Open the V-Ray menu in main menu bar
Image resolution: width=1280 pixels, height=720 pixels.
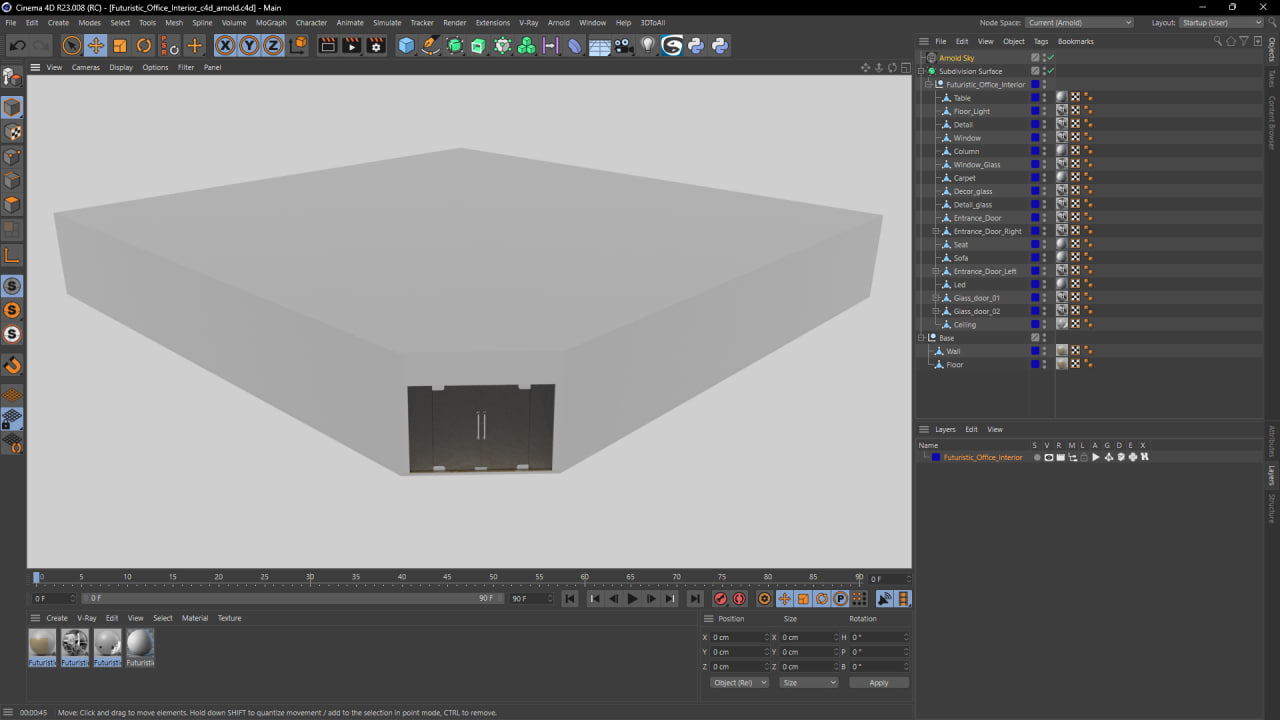click(x=528, y=22)
